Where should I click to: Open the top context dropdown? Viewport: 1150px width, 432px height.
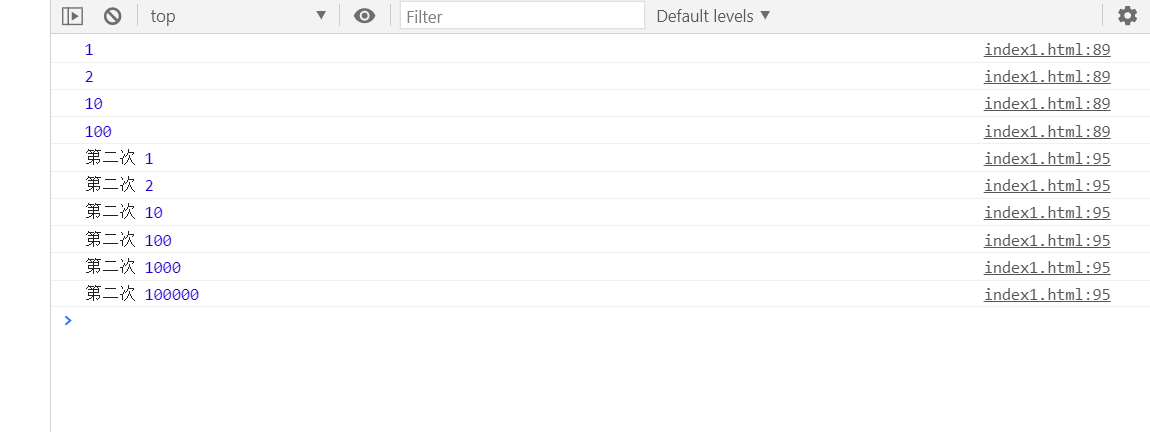click(238, 16)
